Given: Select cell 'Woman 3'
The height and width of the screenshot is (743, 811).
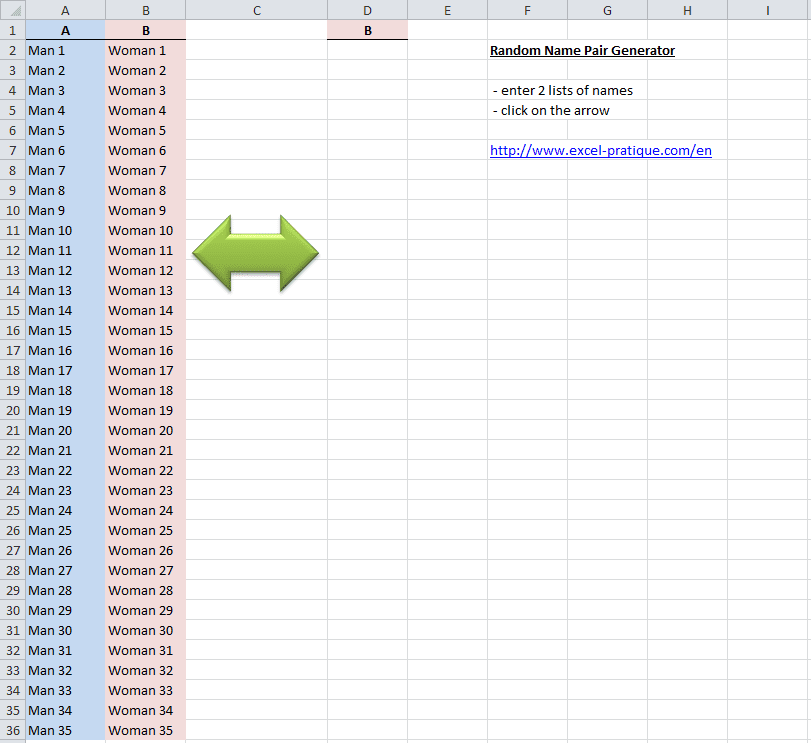Looking at the screenshot, I should pos(145,90).
